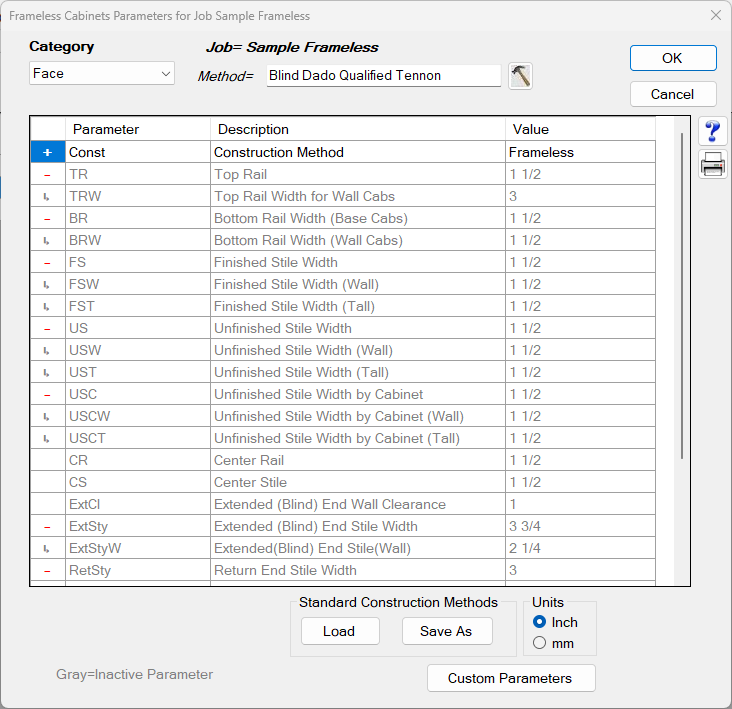
Task: Select the Construction Method value Frameless cell
Action: point(580,153)
